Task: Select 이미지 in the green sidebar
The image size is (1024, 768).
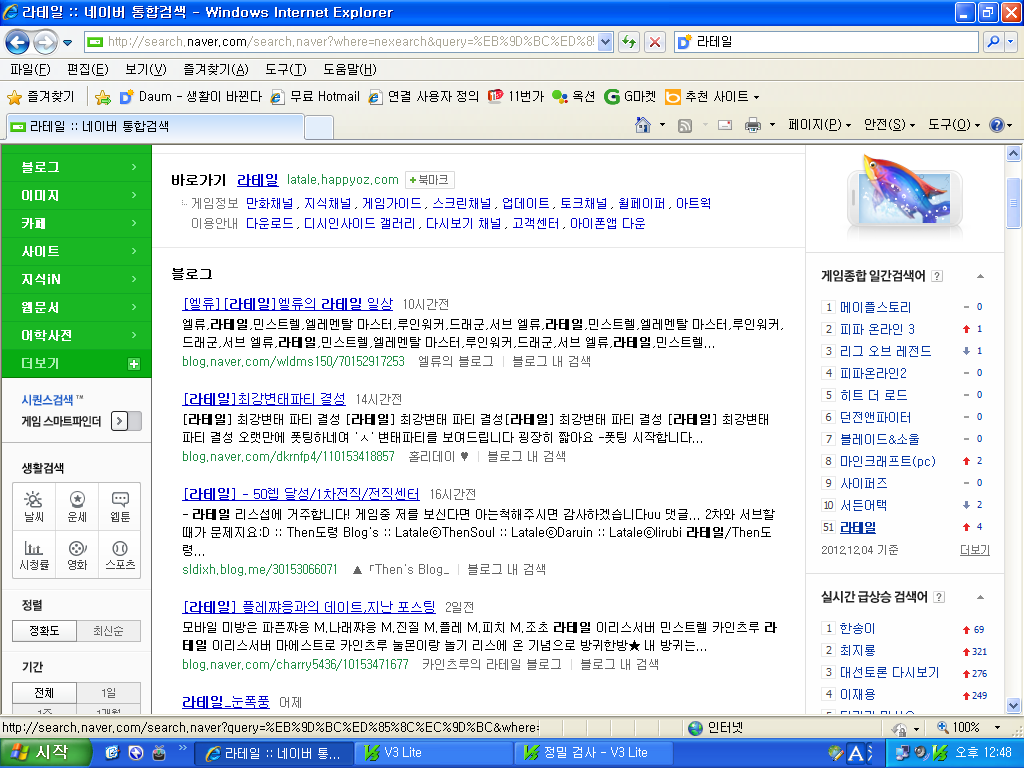Action: pos(77,195)
